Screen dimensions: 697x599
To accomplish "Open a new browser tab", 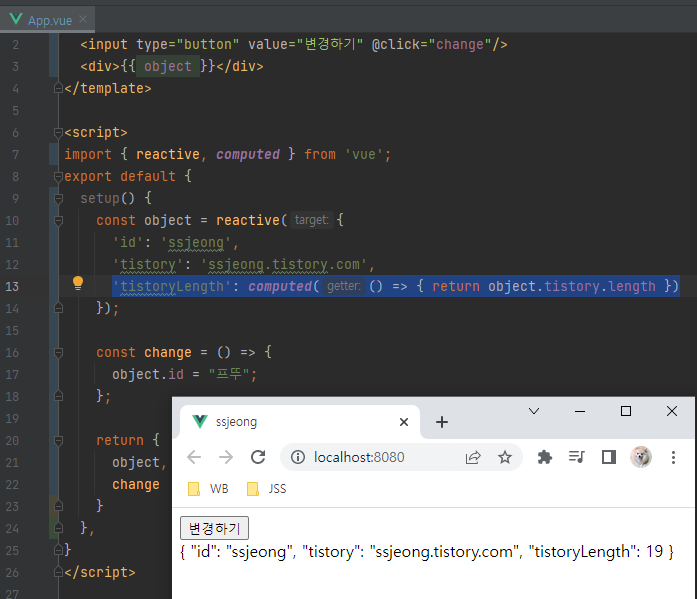I will [x=442, y=422].
